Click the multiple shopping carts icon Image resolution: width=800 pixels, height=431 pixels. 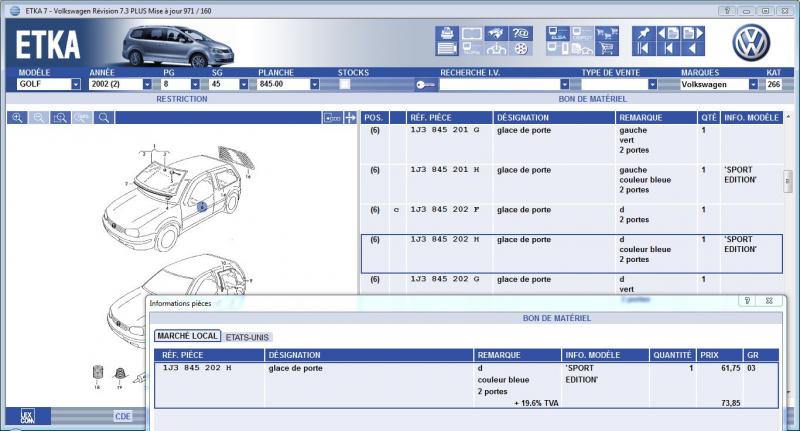tap(607, 34)
